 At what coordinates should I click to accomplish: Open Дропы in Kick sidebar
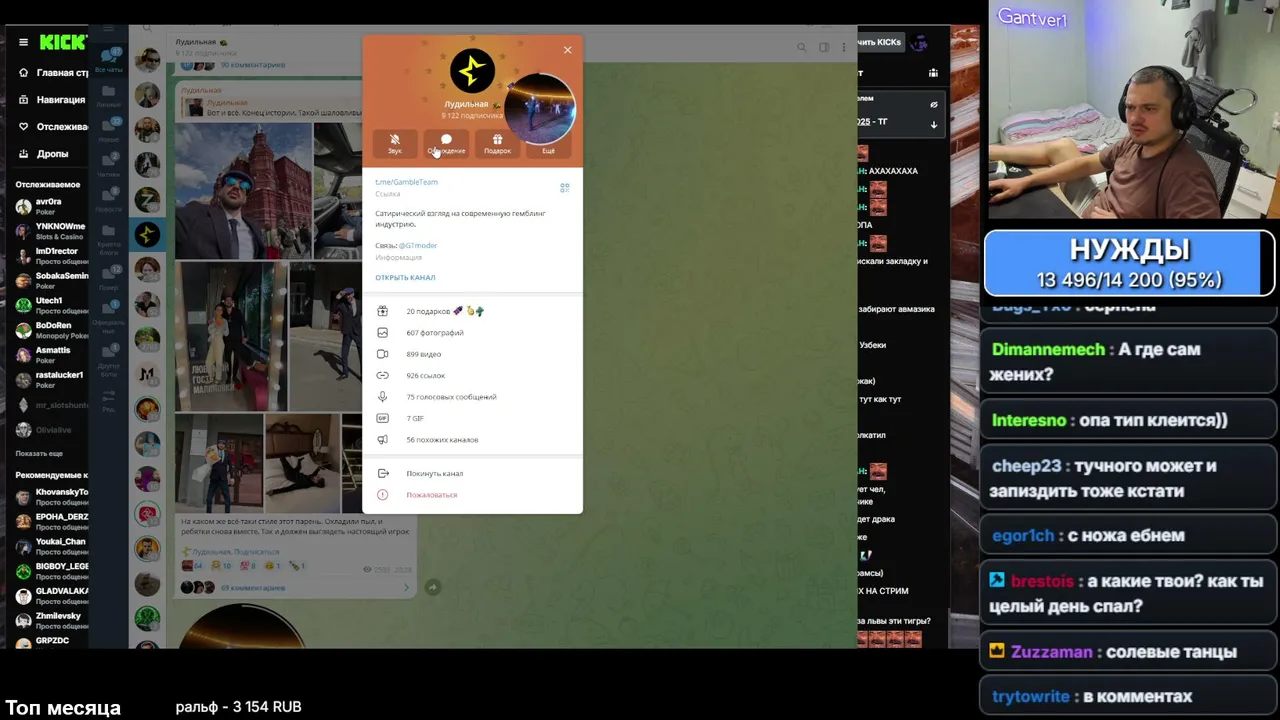52,154
